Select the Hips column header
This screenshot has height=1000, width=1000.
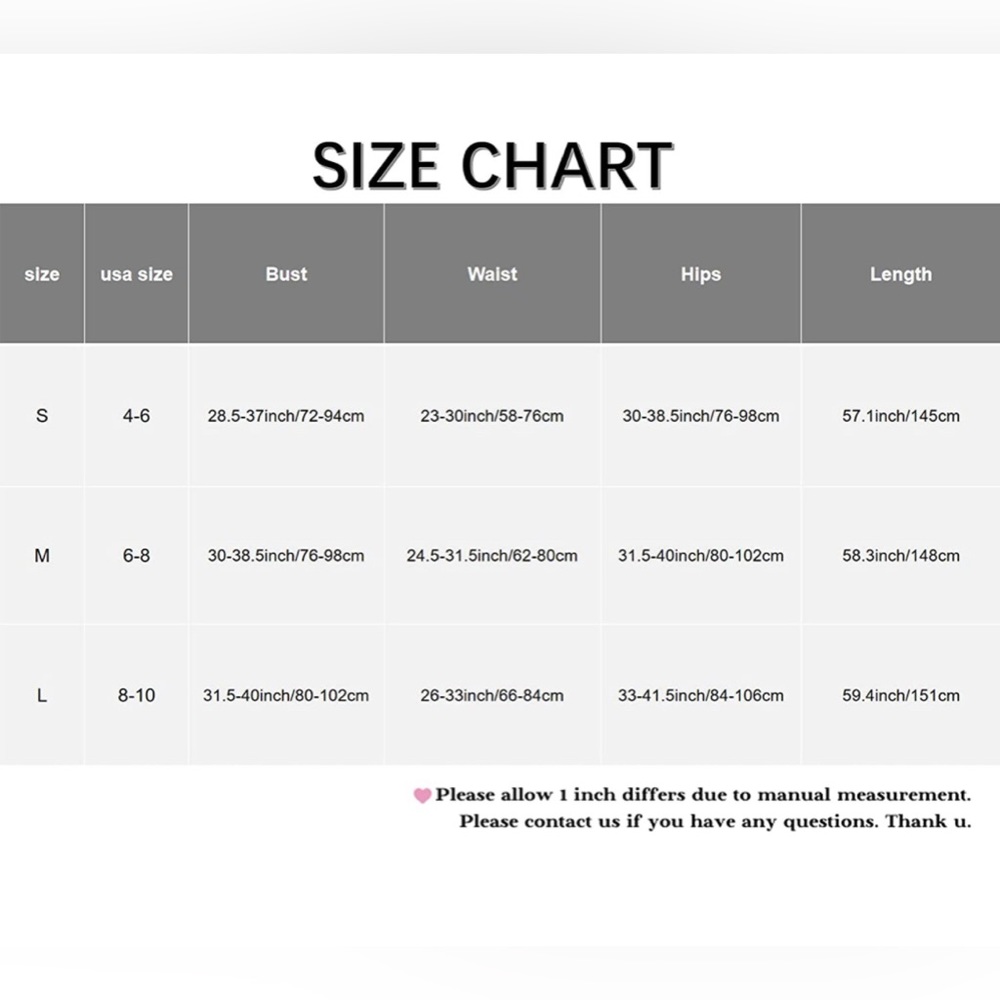[x=701, y=274]
